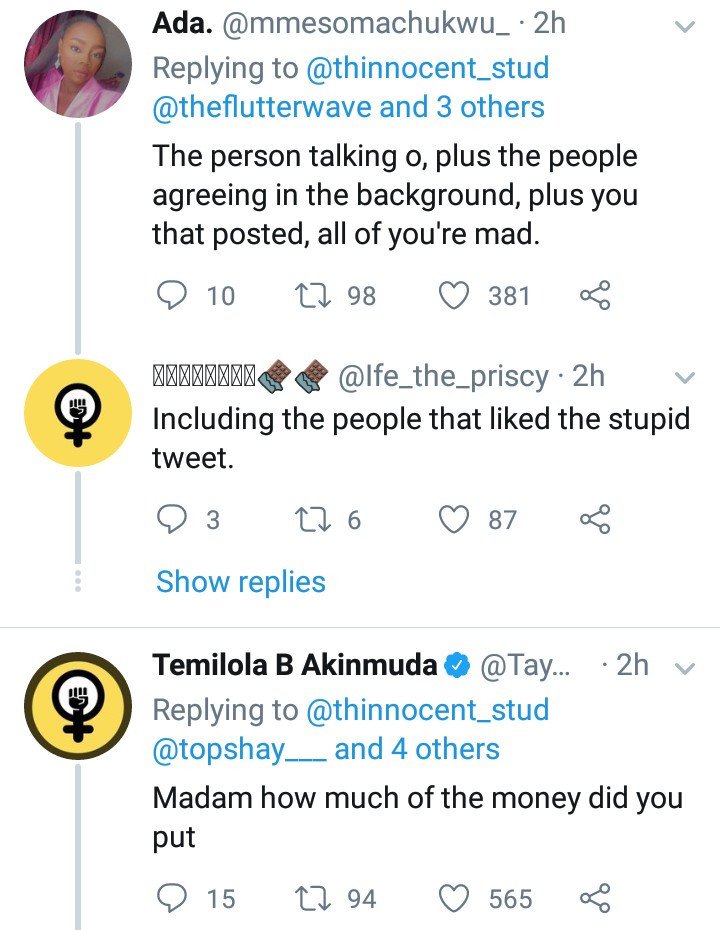Share Ife_the_priscy's tweet

(x=595, y=519)
